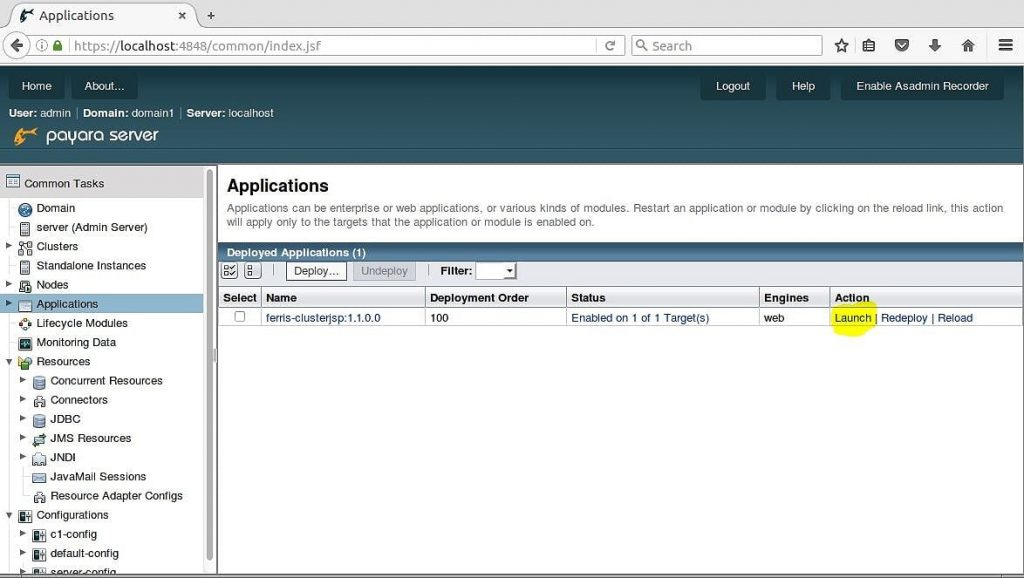Click the JavaMail Sessions envelope icon
The image size is (1024, 578).
tap(39, 477)
